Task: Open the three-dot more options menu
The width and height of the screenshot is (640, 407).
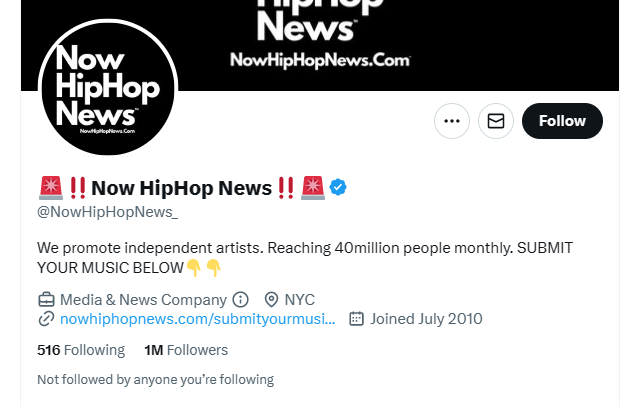Action: (x=452, y=121)
